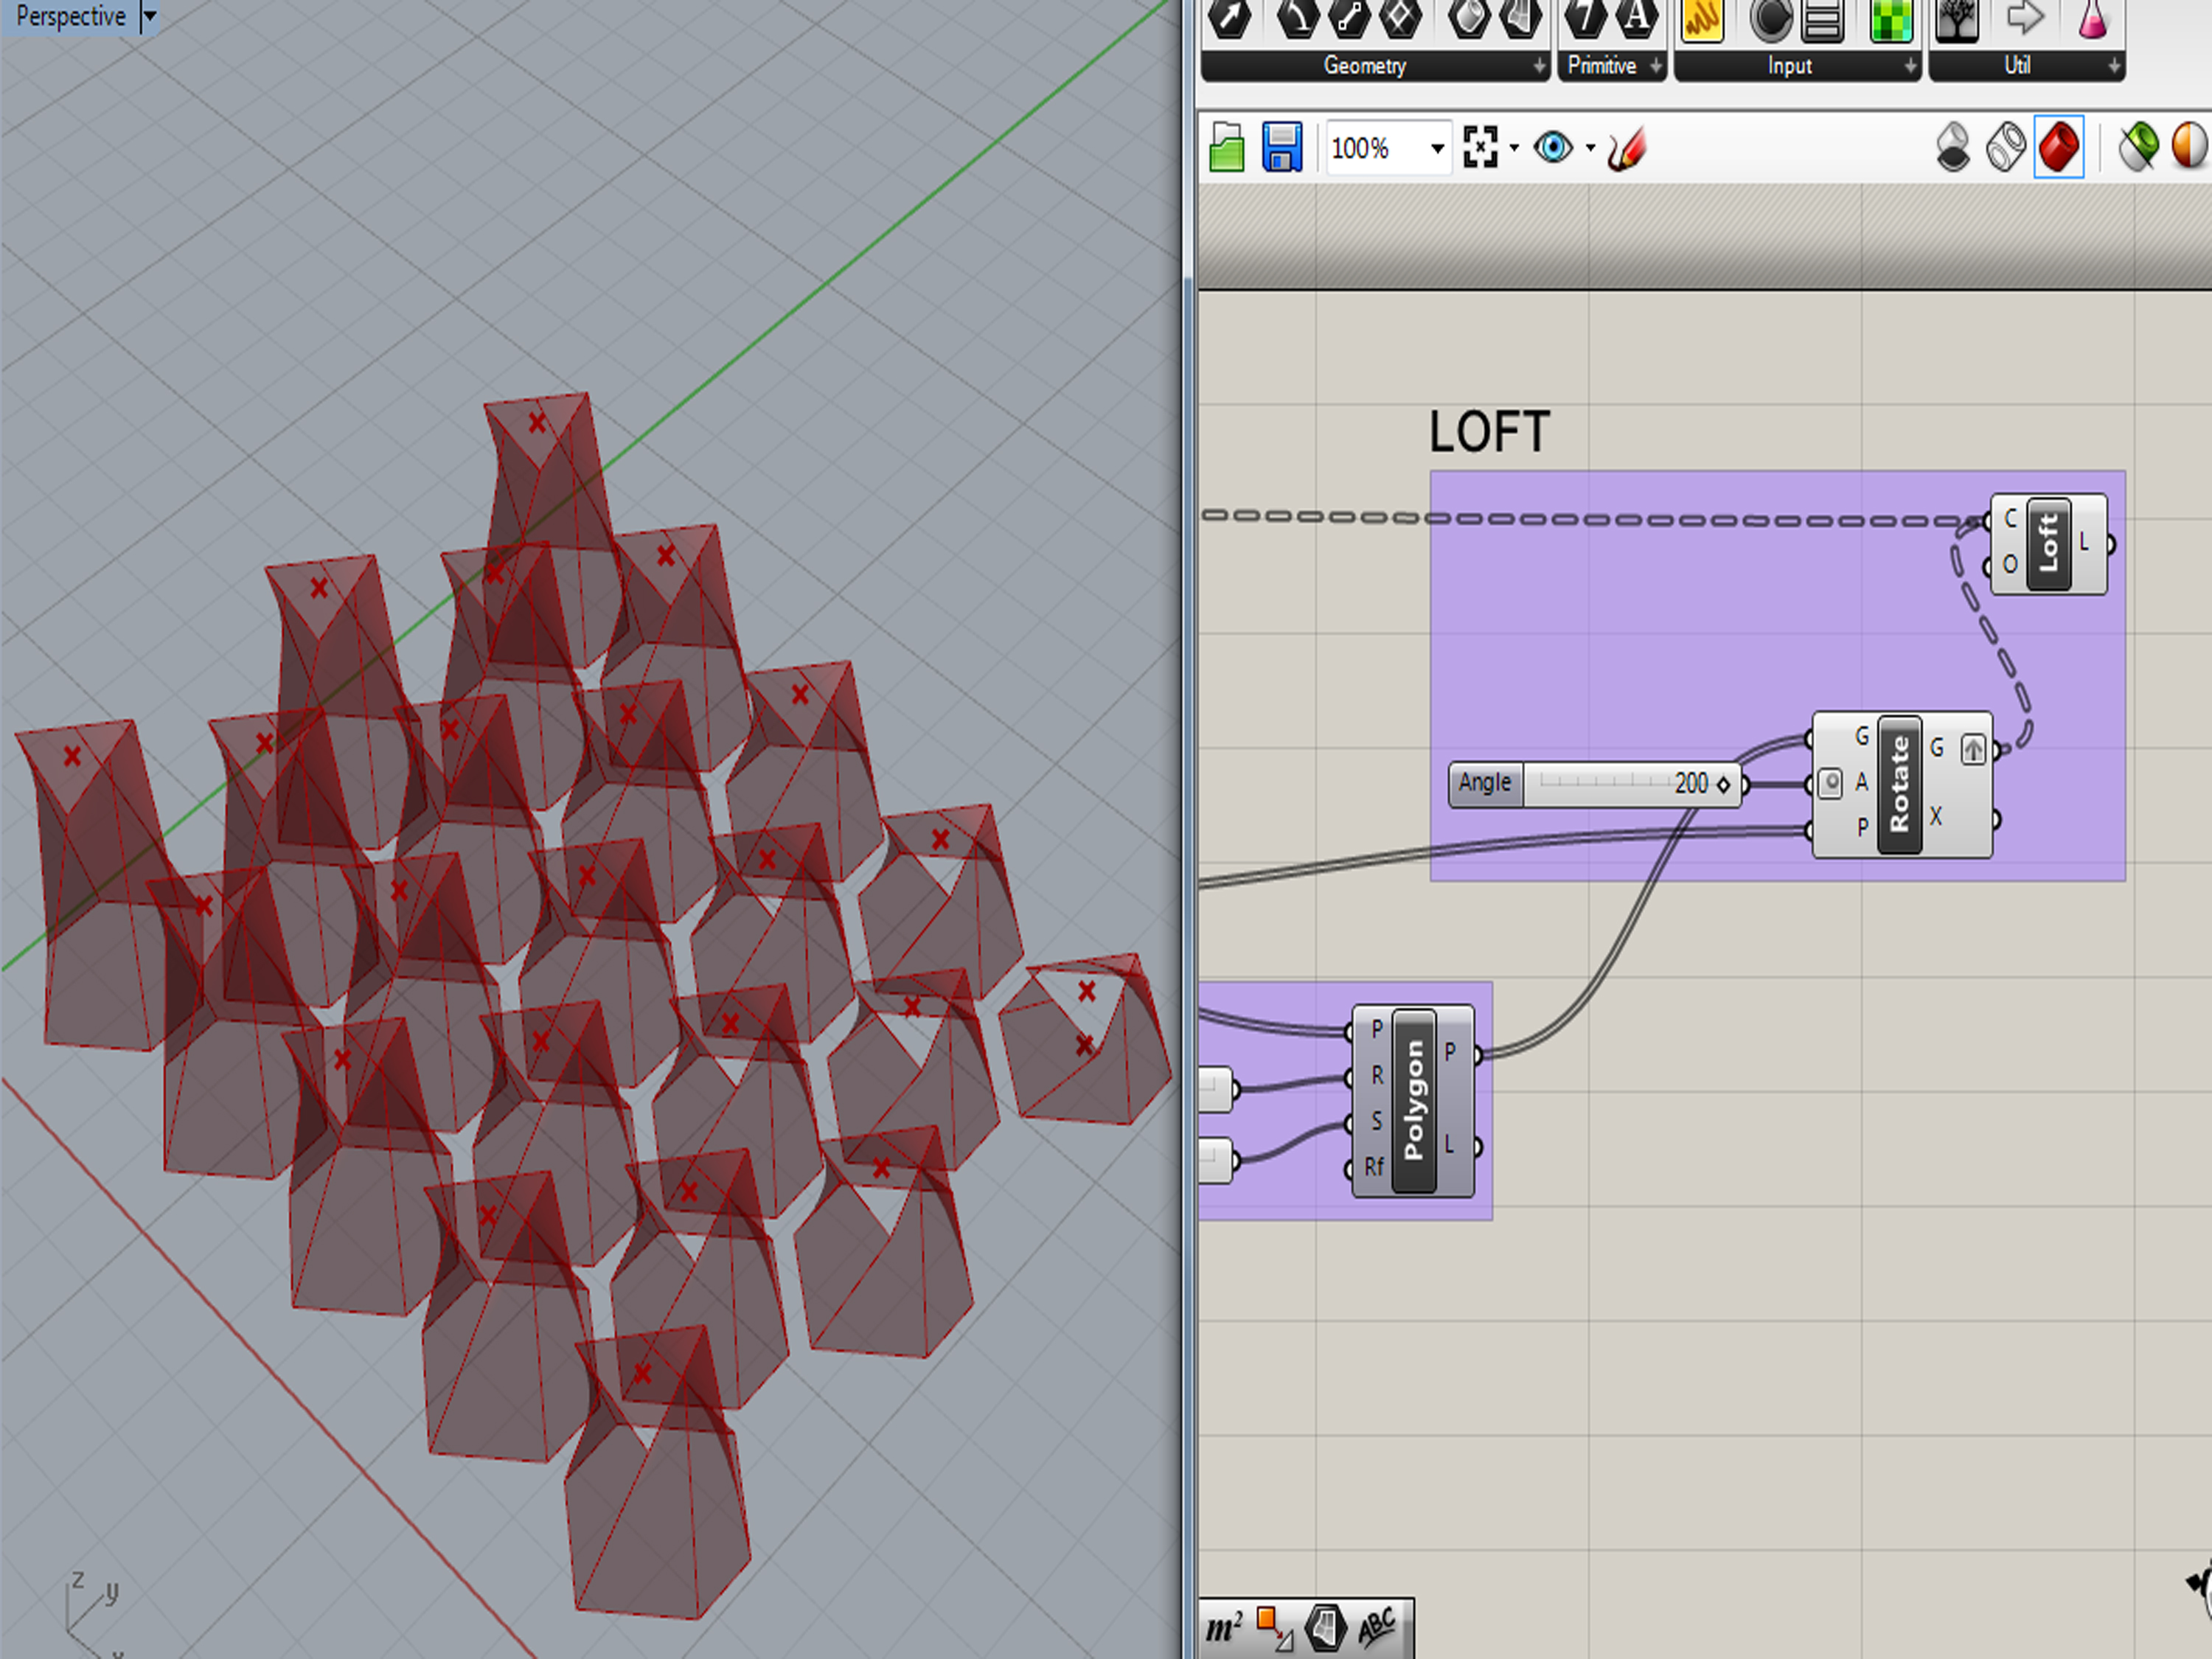Open the Perspective viewport menu arrow
Image resolution: width=2212 pixels, height=1659 pixels.
click(x=149, y=16)
